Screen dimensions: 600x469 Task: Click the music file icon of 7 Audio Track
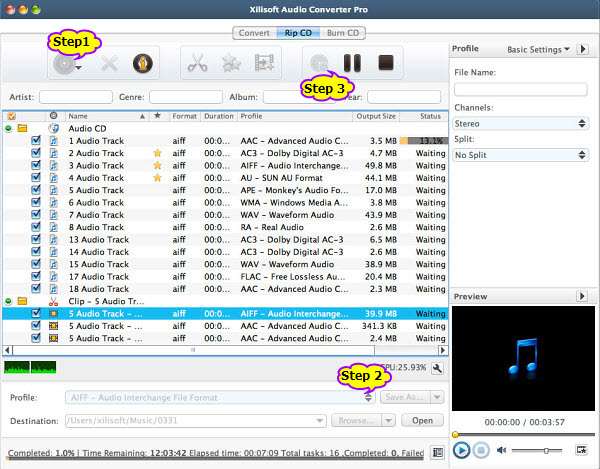[54, 215]
